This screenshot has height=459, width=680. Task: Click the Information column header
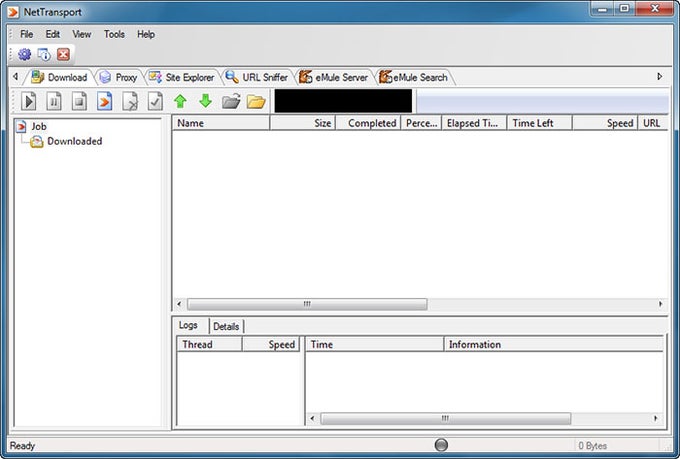553,344
